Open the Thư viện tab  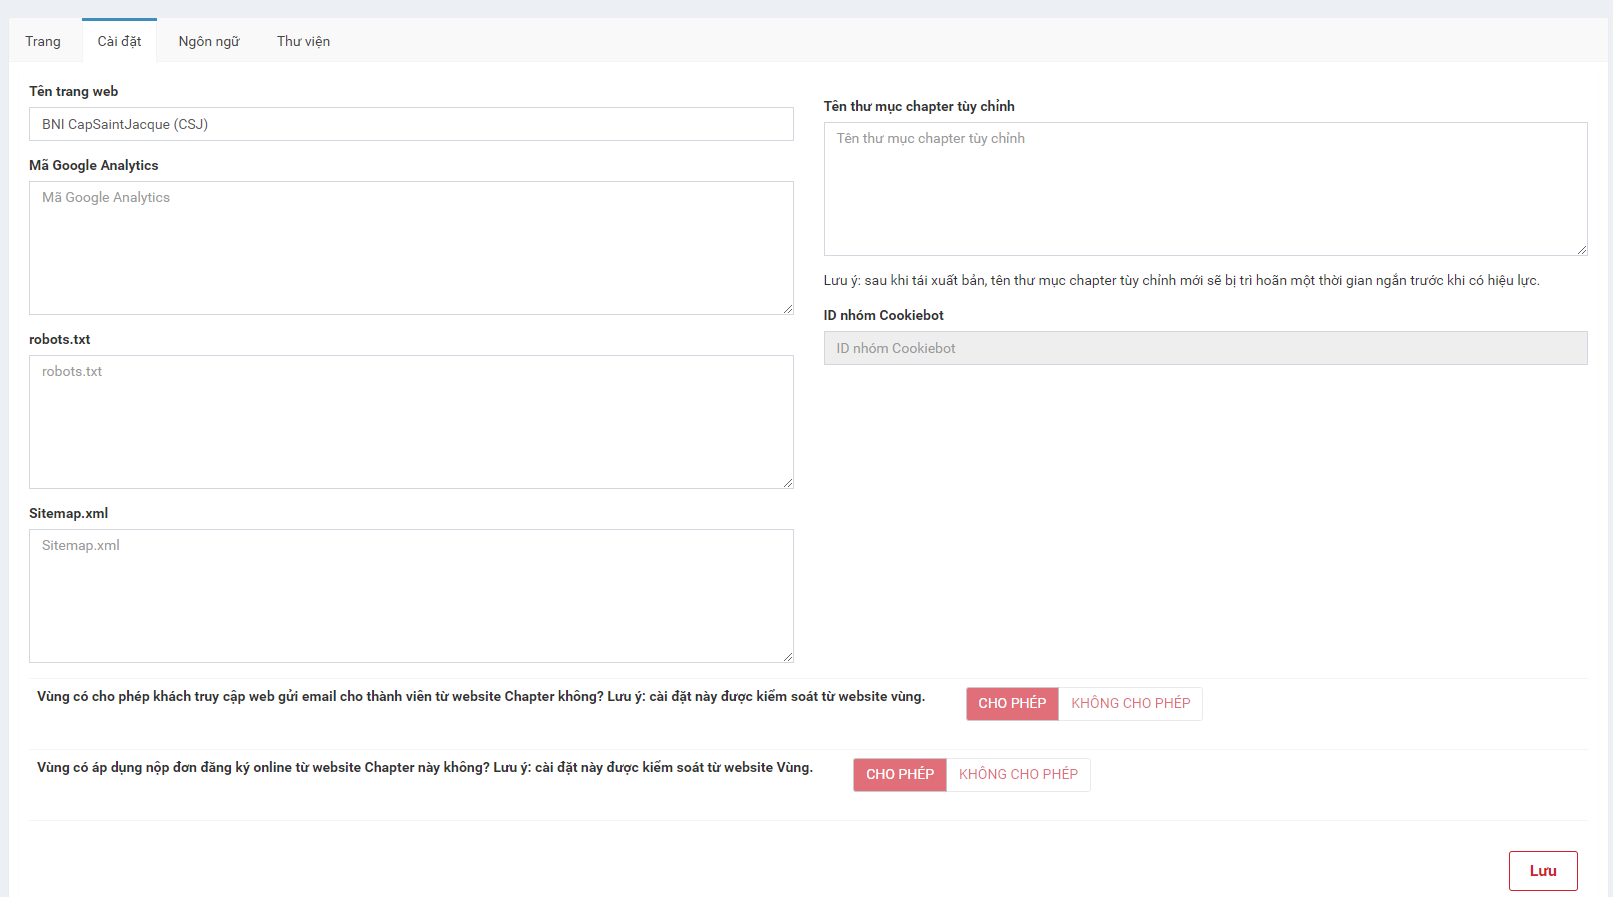(303, 41)
